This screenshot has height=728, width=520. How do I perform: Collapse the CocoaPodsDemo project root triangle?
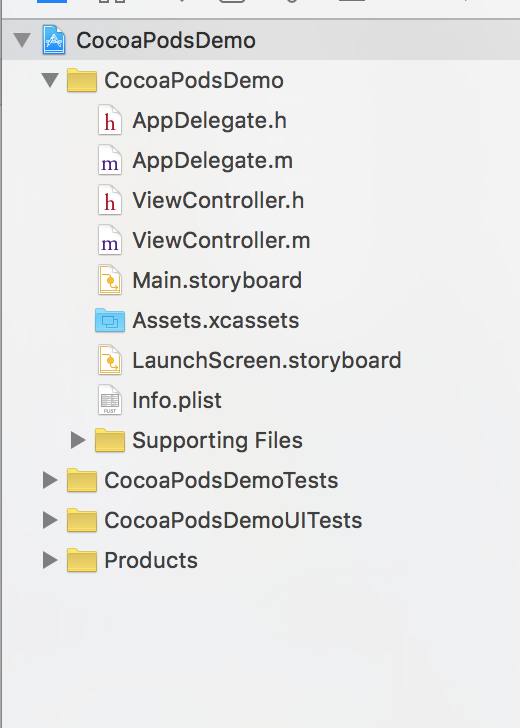22,40
